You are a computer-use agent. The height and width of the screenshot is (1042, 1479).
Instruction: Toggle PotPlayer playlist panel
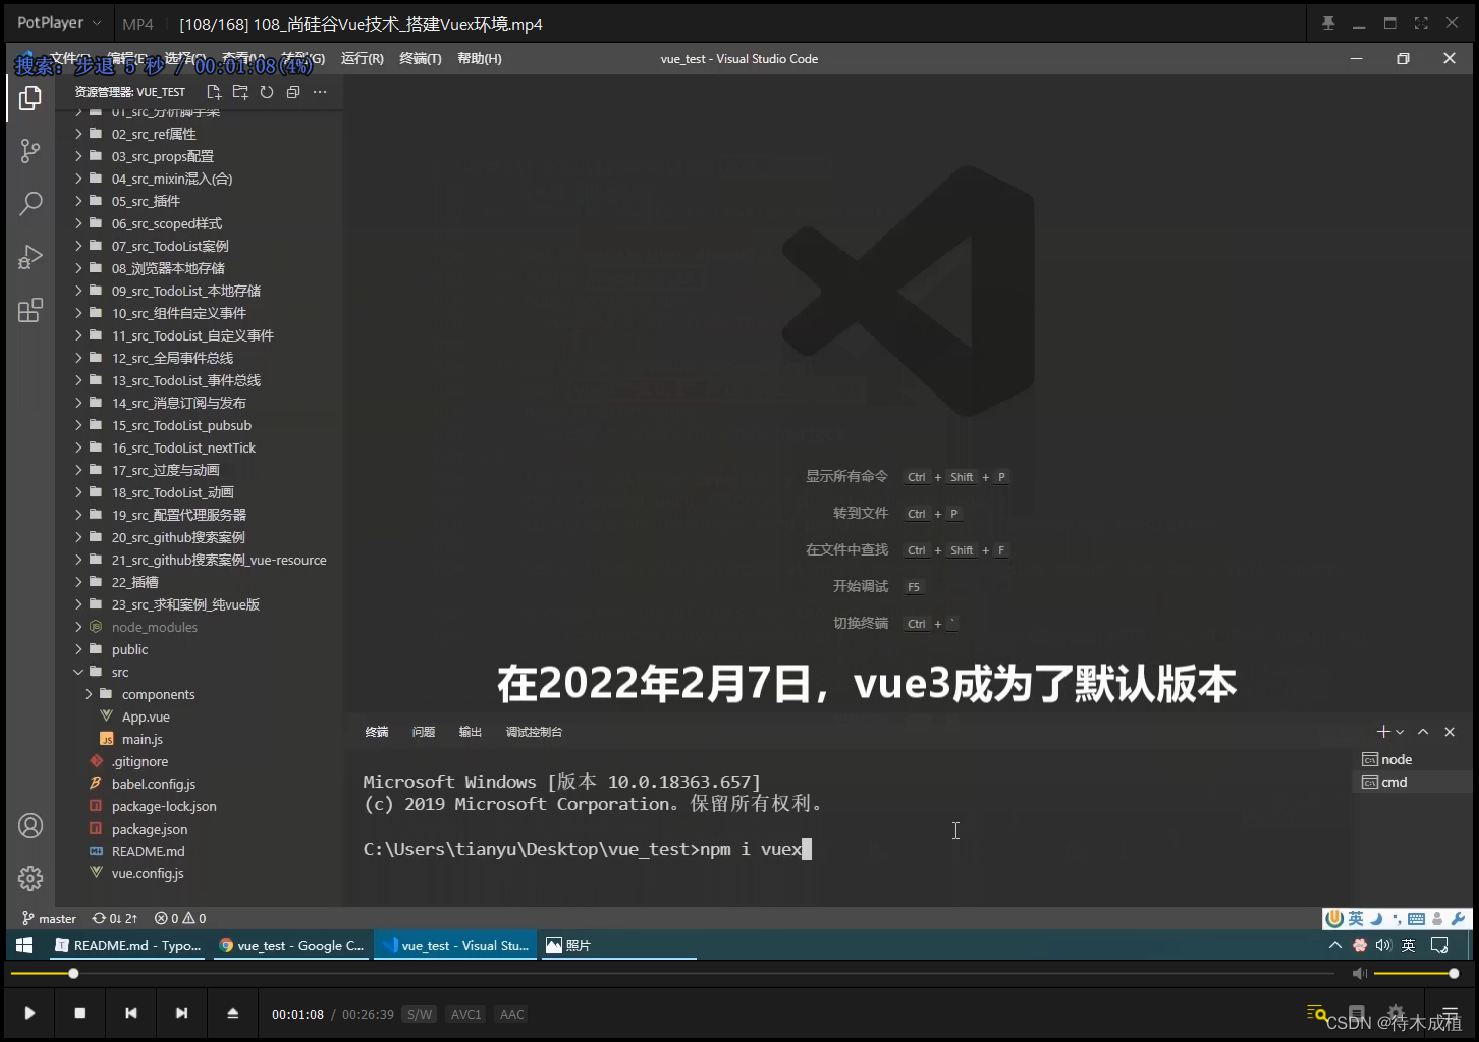pyautogui.click(x=1450, y=1013)
